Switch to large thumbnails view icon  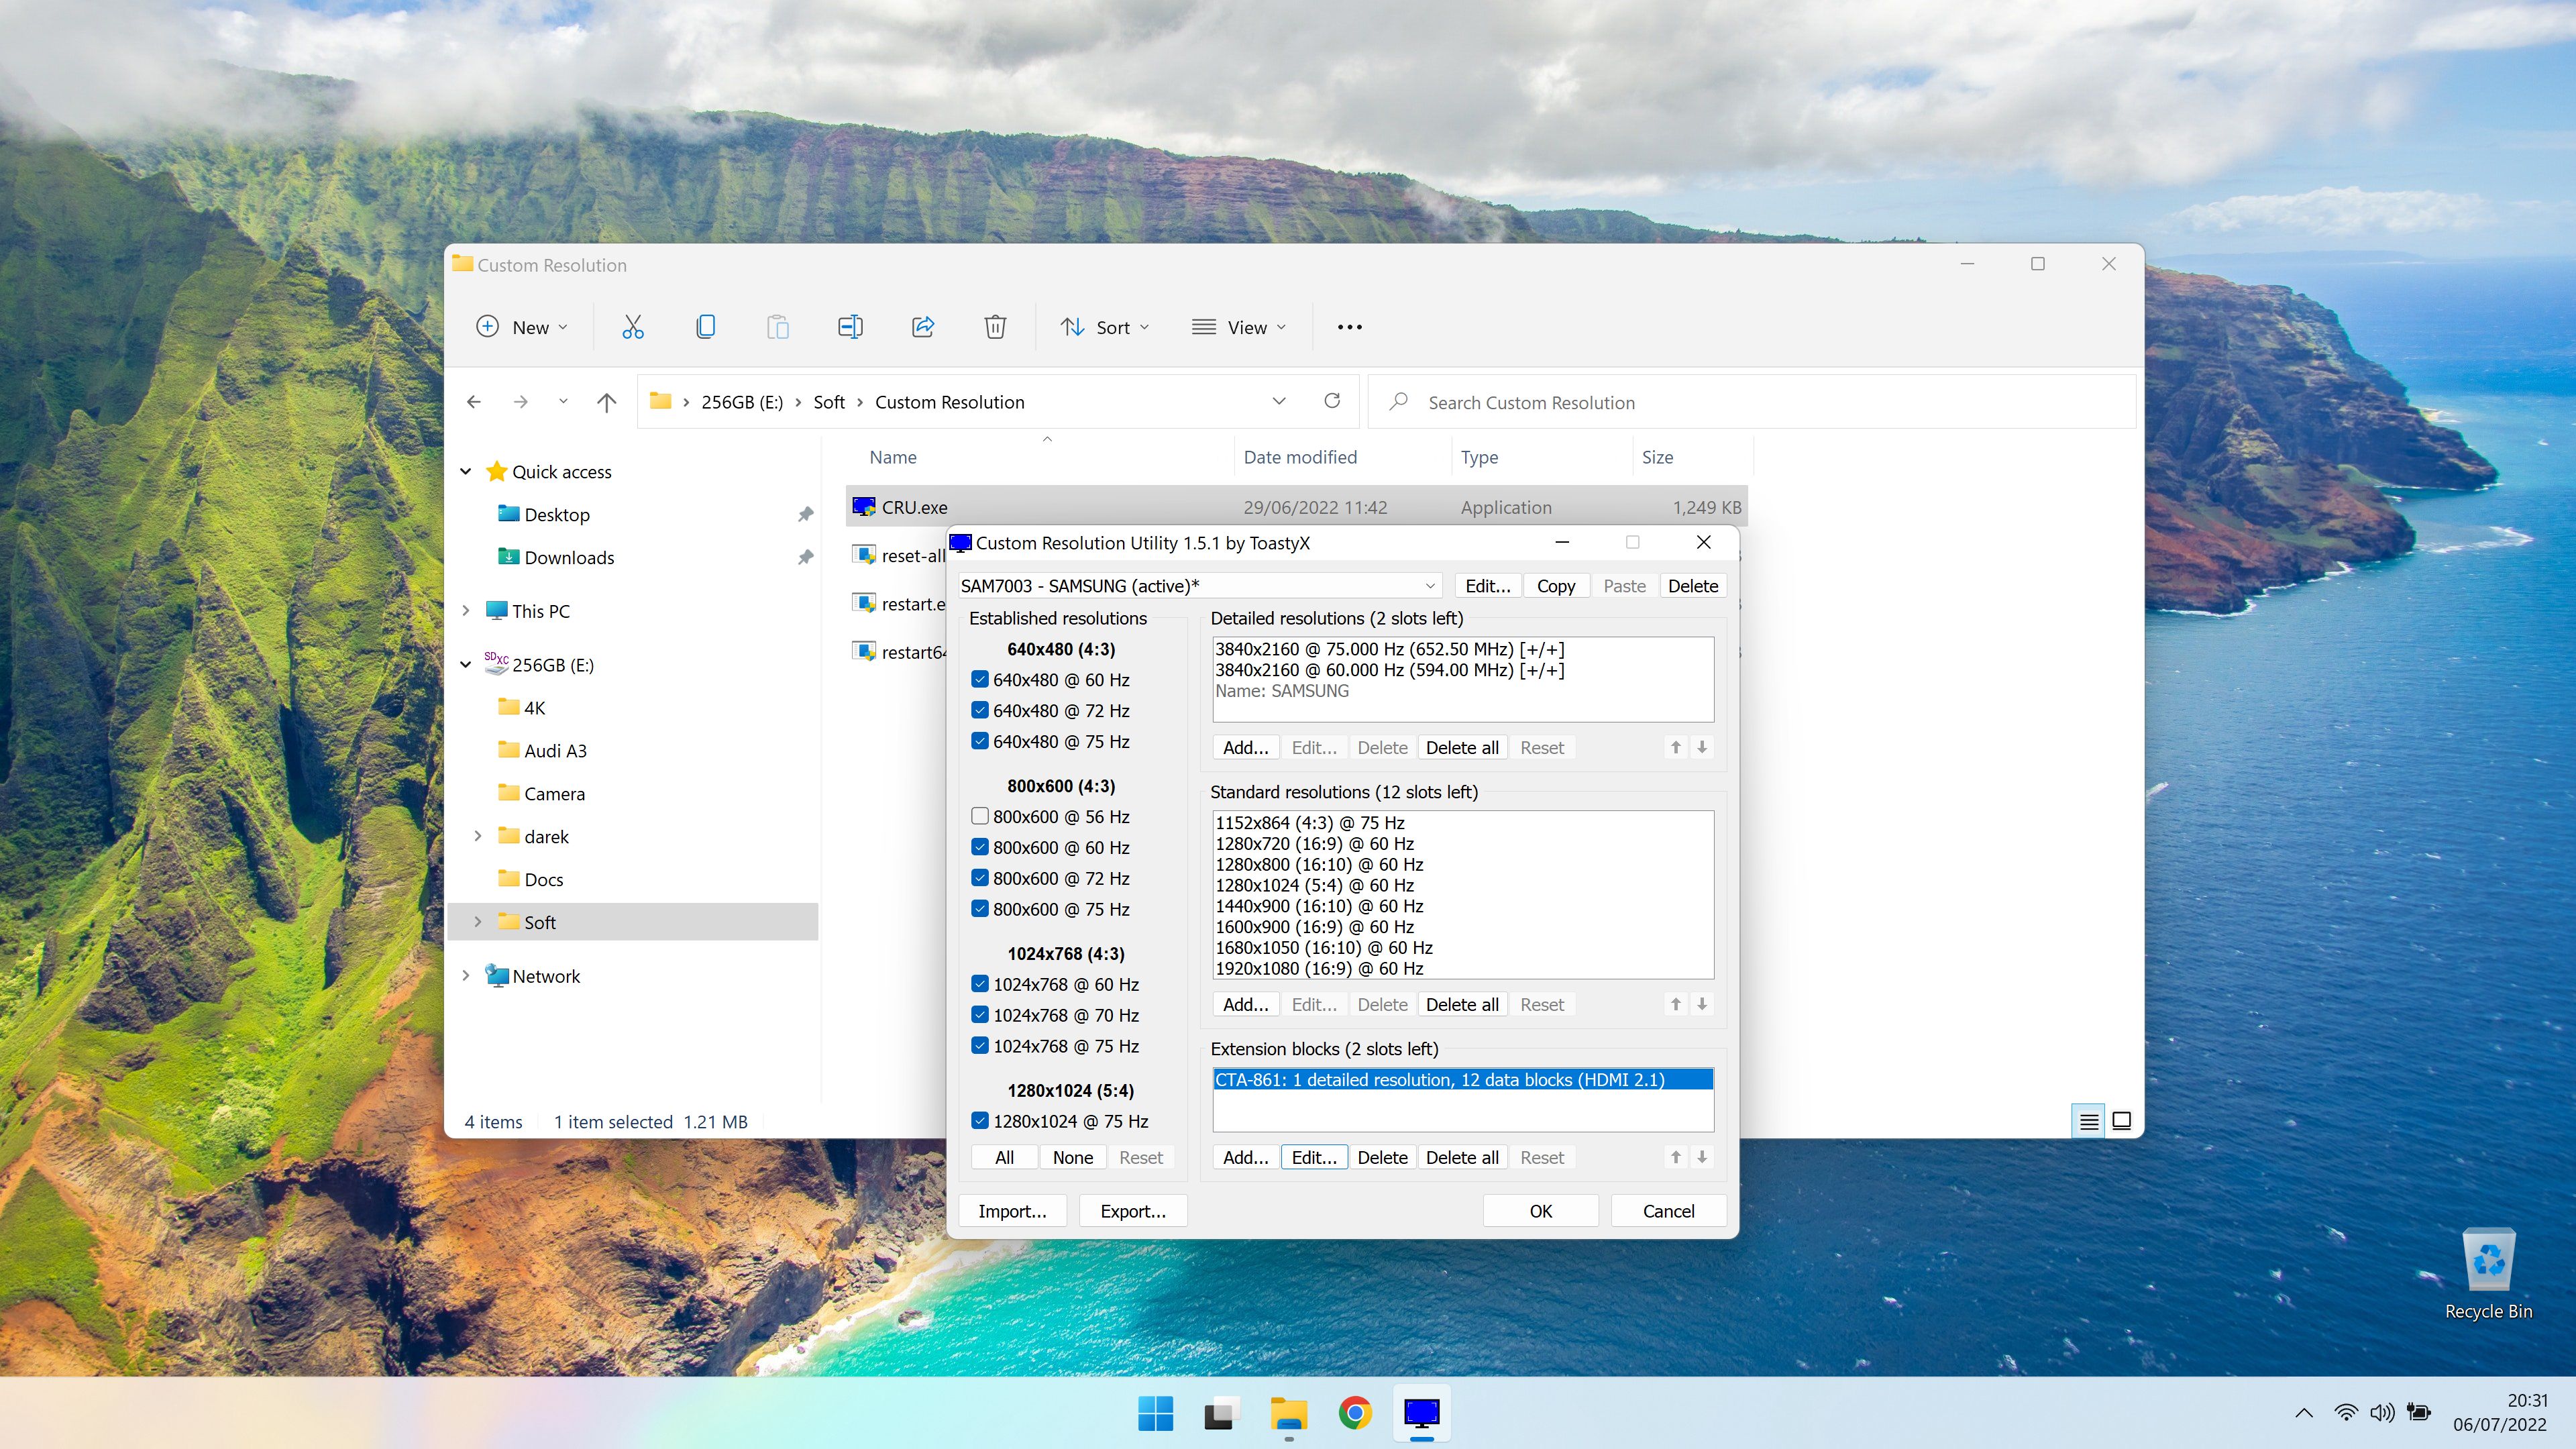tap(2121, 1121)
